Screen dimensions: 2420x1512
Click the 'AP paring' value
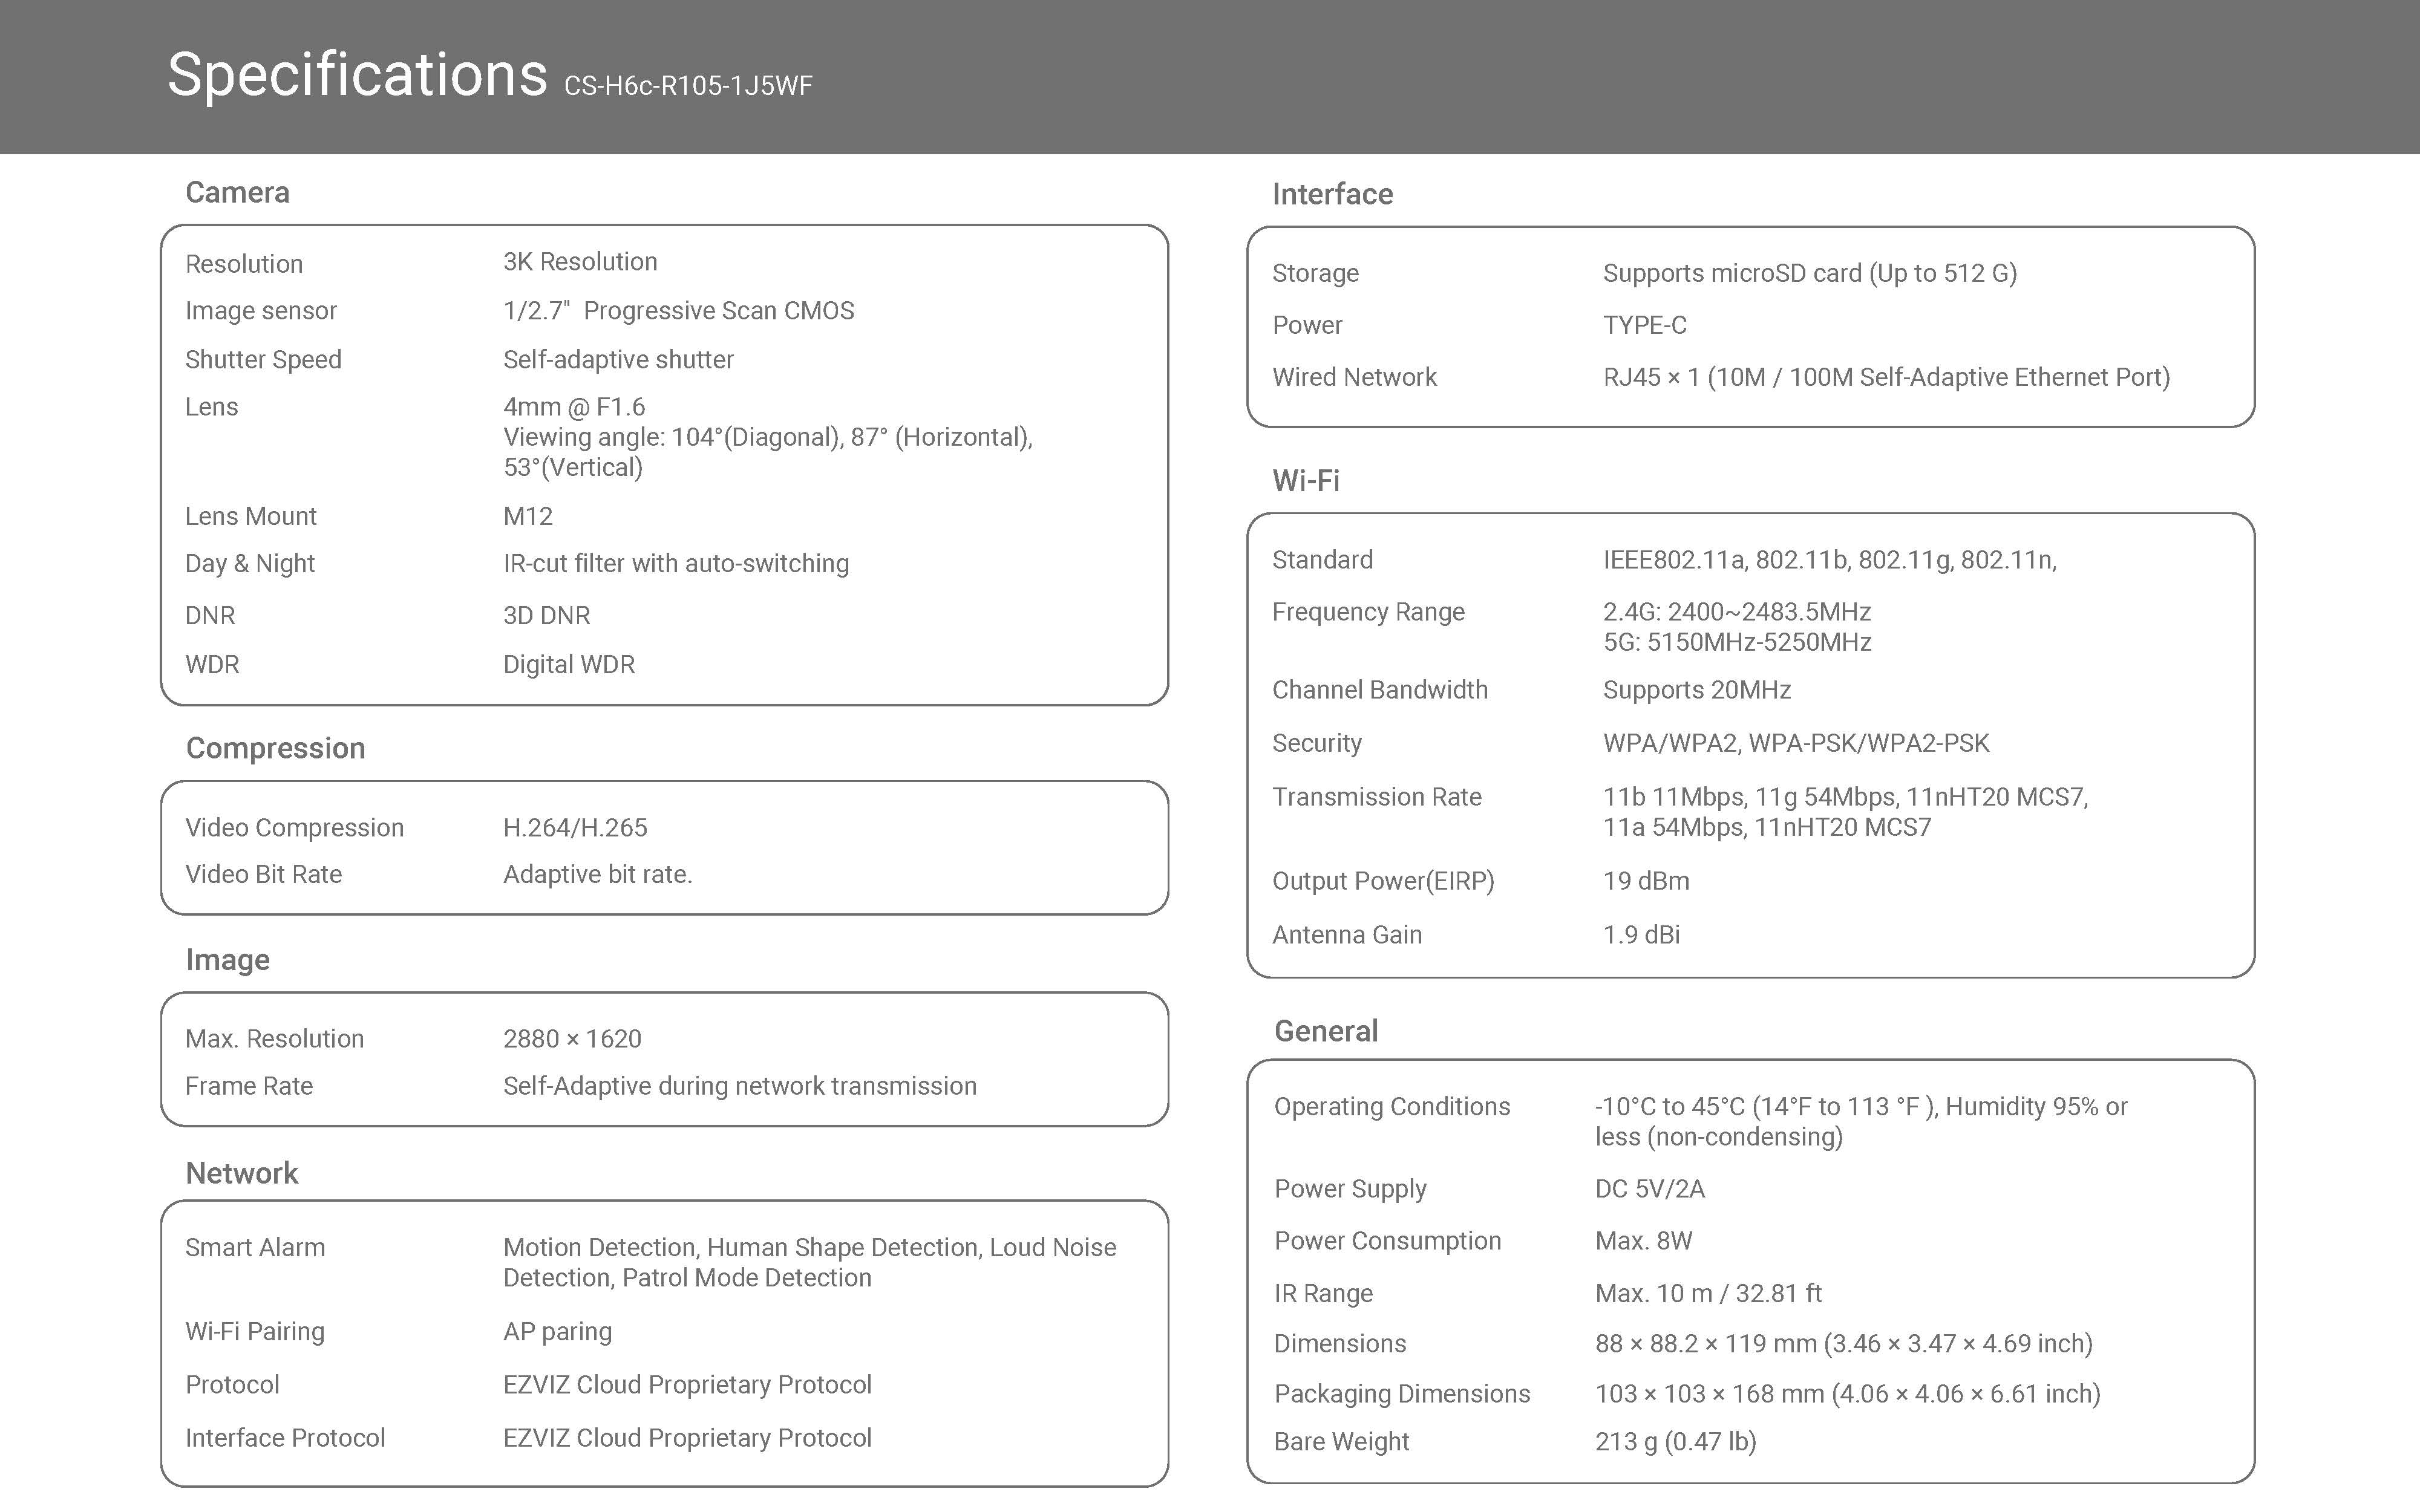pos(557,1332)
